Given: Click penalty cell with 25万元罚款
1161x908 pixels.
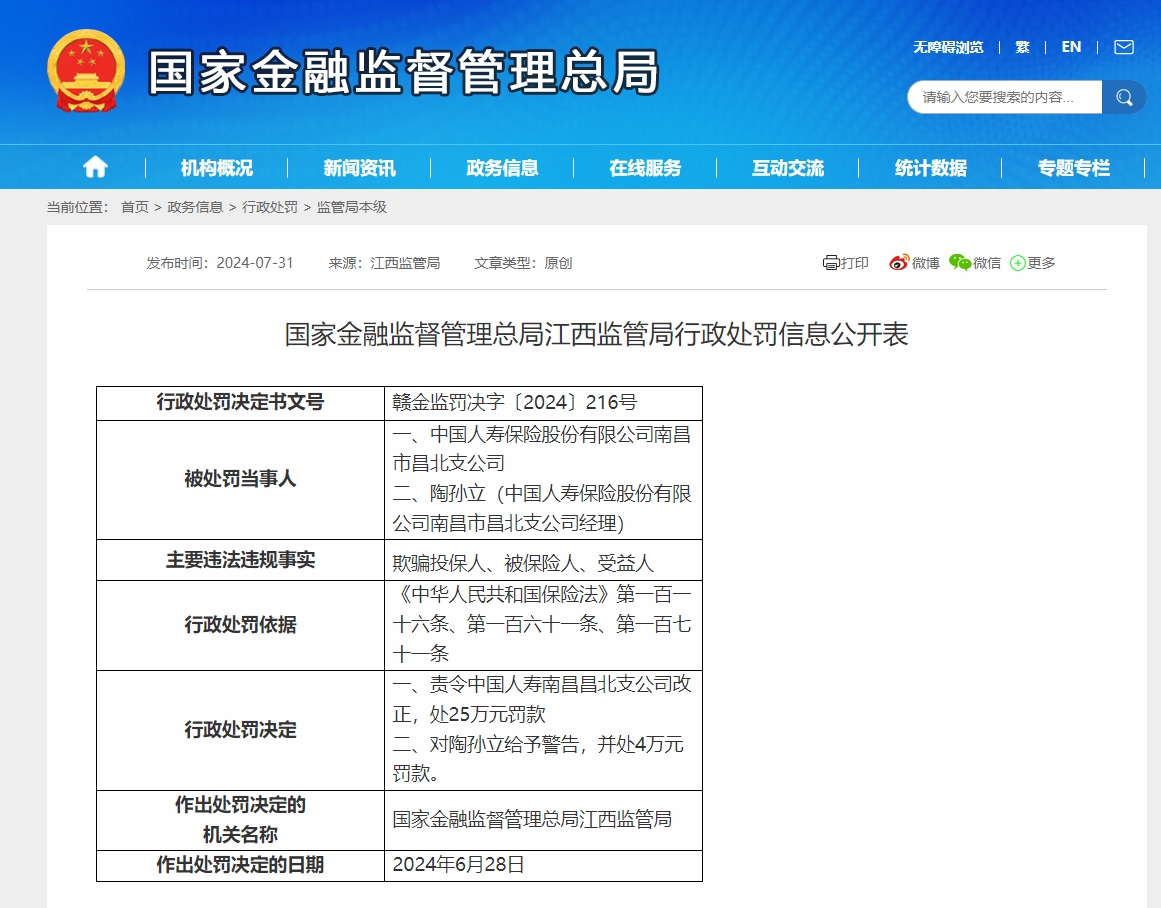Looking at the screenshot, I should (x=543, y=730).
